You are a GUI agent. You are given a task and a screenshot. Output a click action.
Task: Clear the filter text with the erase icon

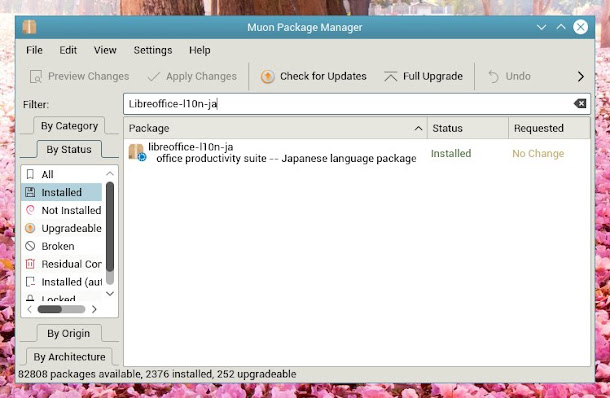coord(580,103)
